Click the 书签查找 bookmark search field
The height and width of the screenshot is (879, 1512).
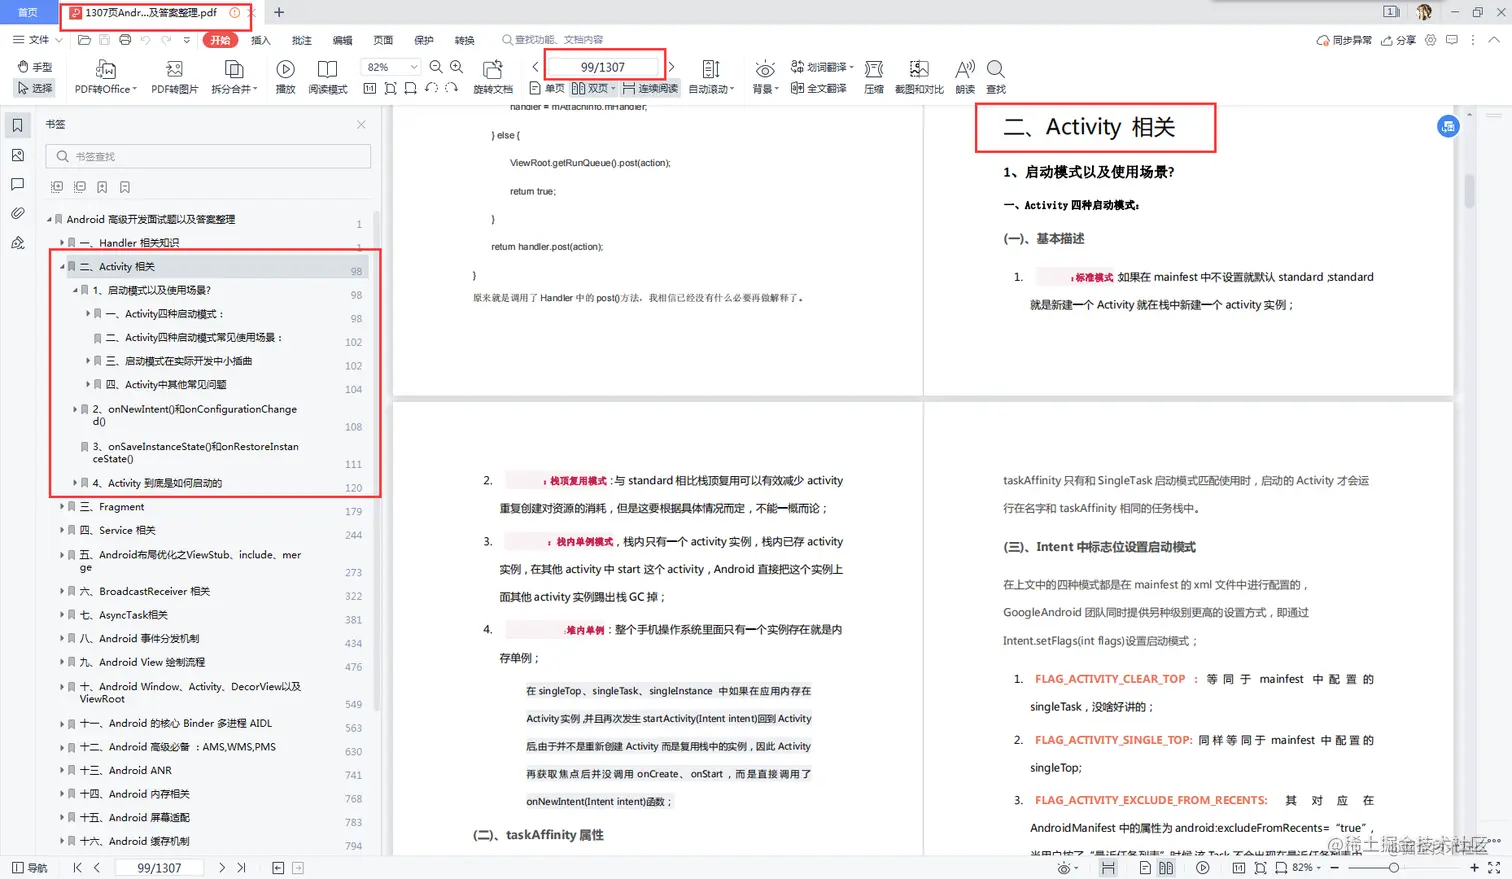click(208, 156)
